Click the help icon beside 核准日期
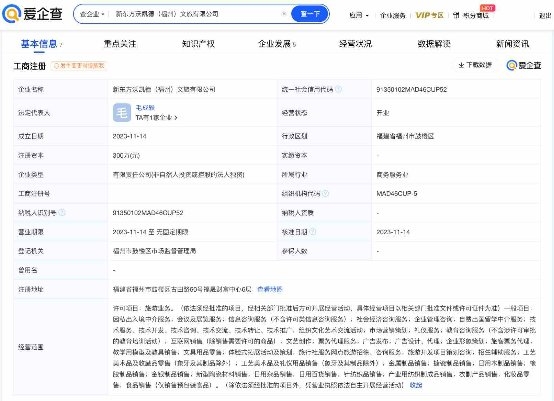This screenshot has height=401, width=554. [x=312, y=232]
